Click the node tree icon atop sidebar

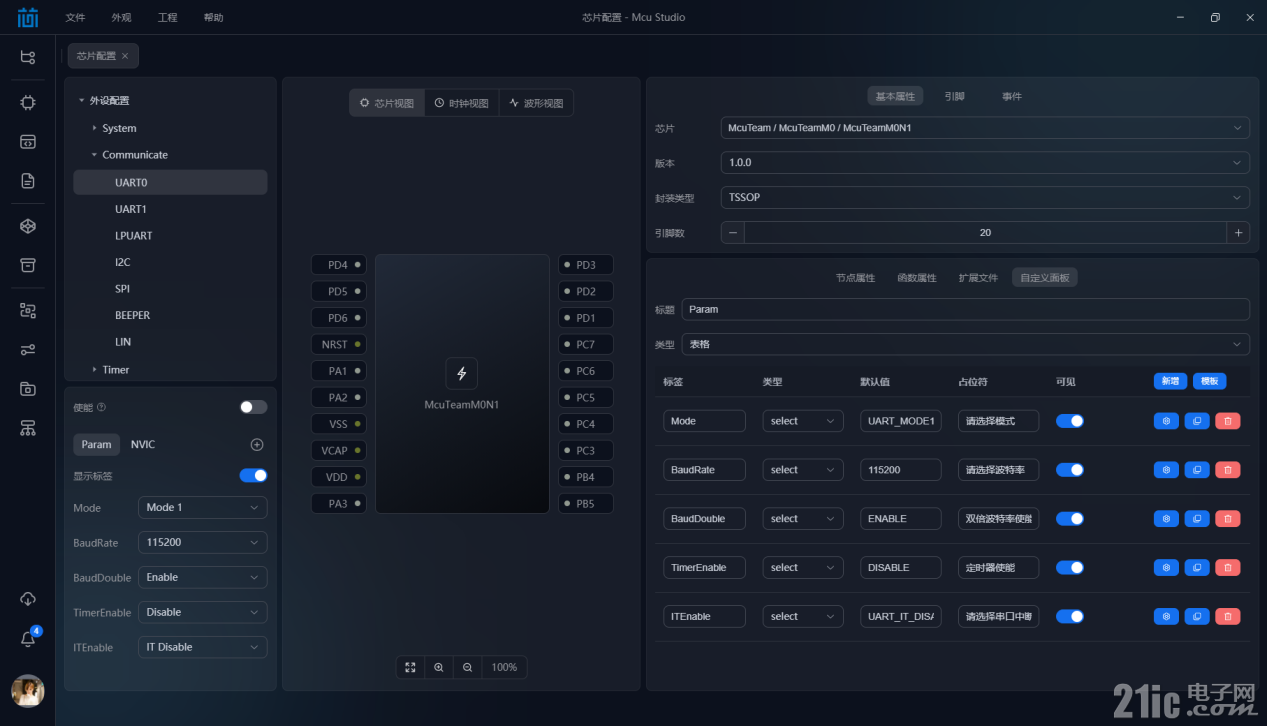(28, 57)
